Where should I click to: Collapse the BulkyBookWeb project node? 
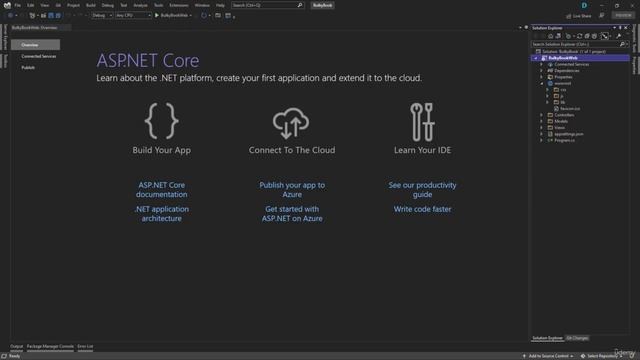pos(536,58)
